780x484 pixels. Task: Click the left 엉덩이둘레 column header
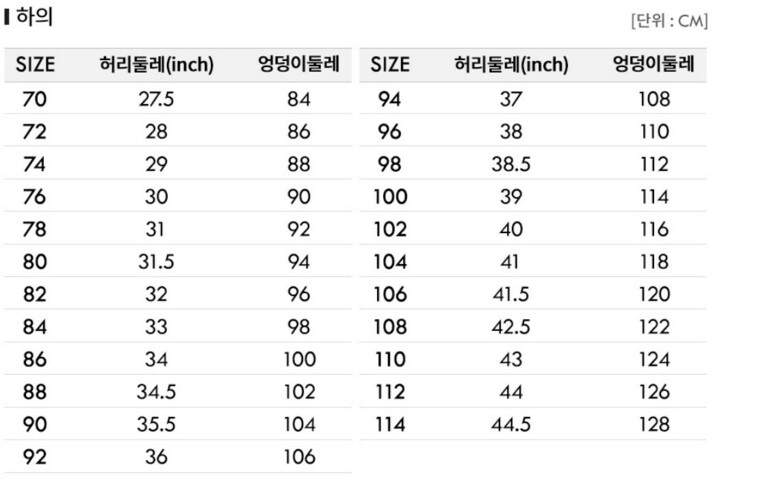pos(299,66)
